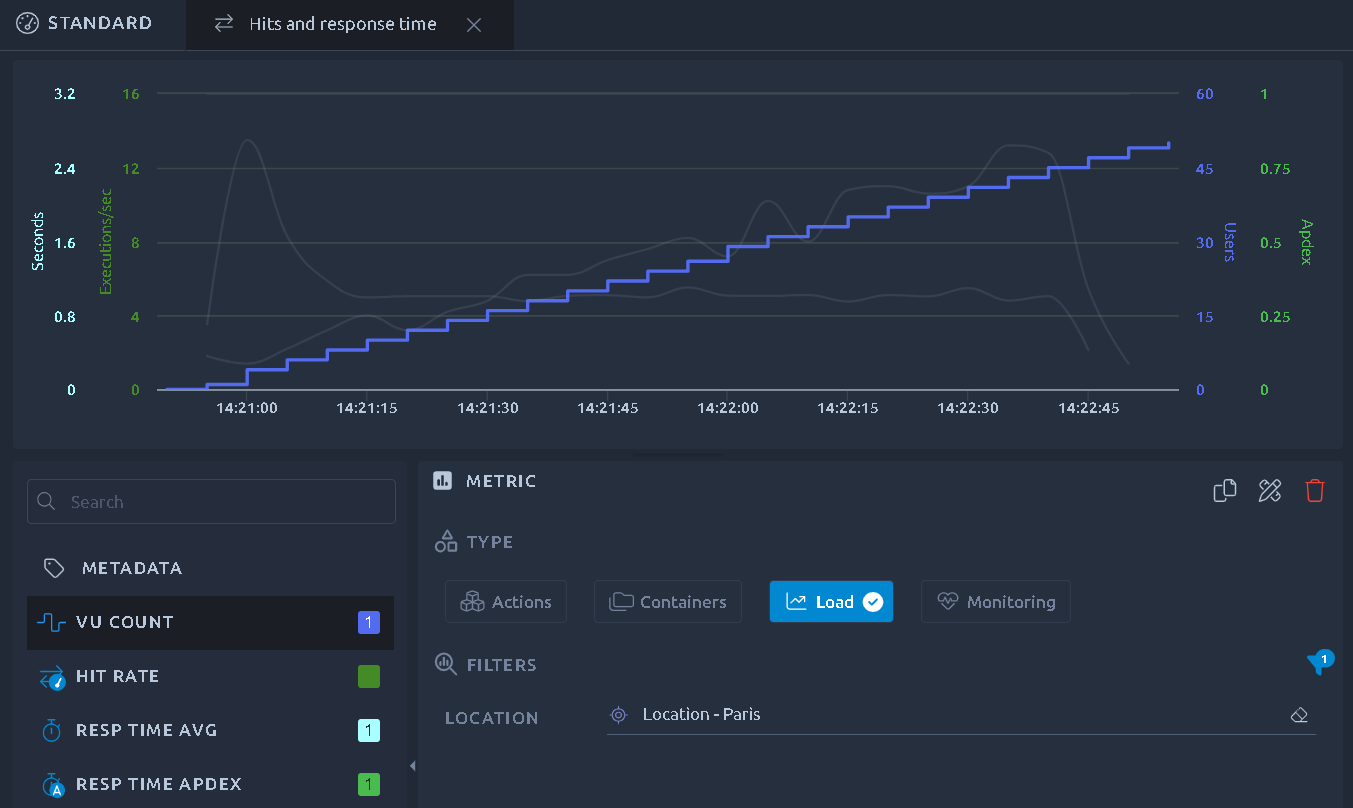Select the Monitoring metric type

click(996, 602)
